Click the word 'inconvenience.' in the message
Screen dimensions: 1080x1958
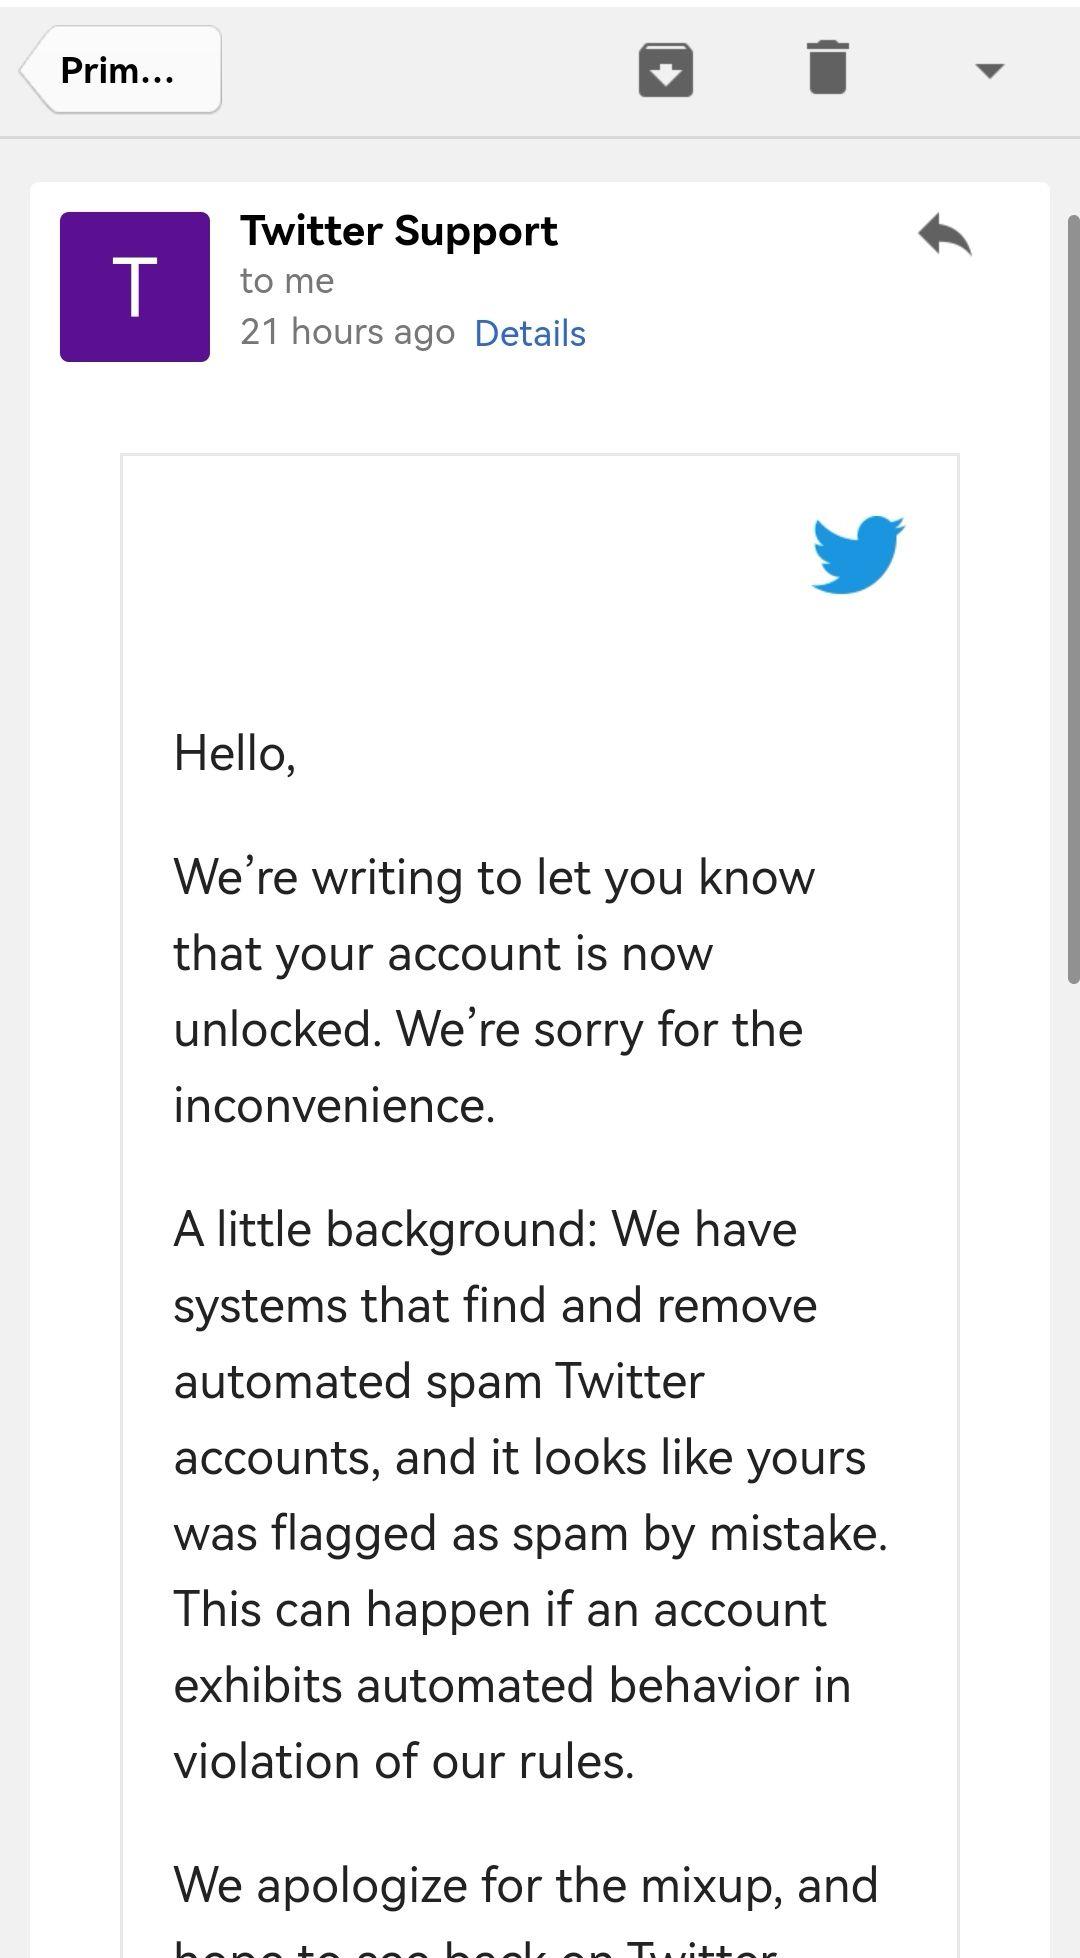(x=335, y=1105)
